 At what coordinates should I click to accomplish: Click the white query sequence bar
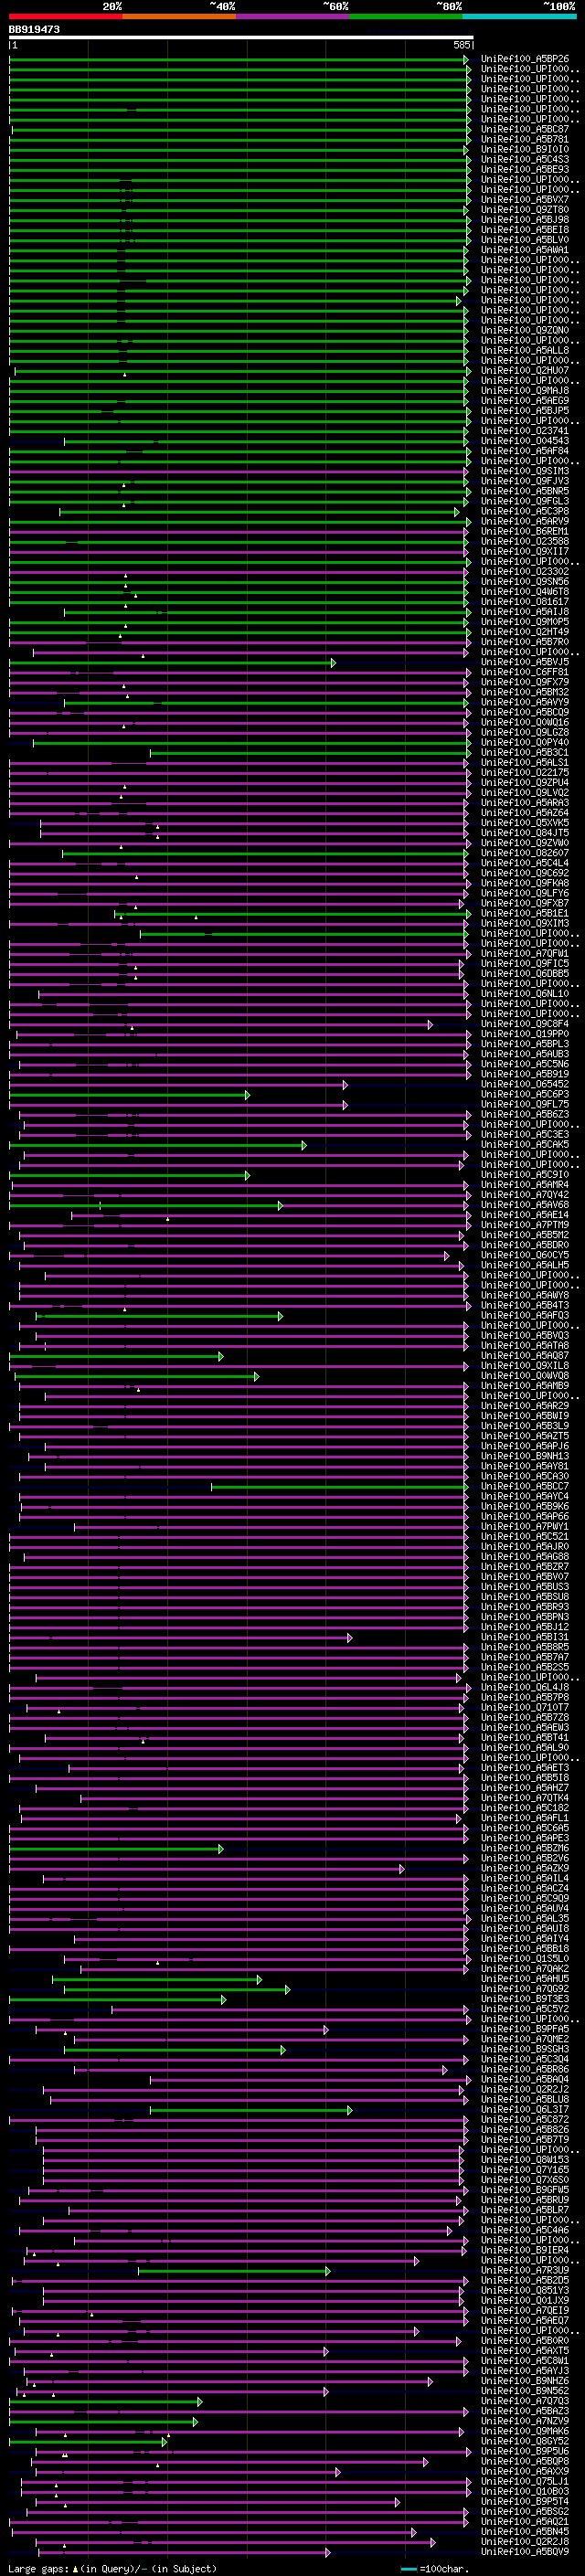[x=241, y=38]
